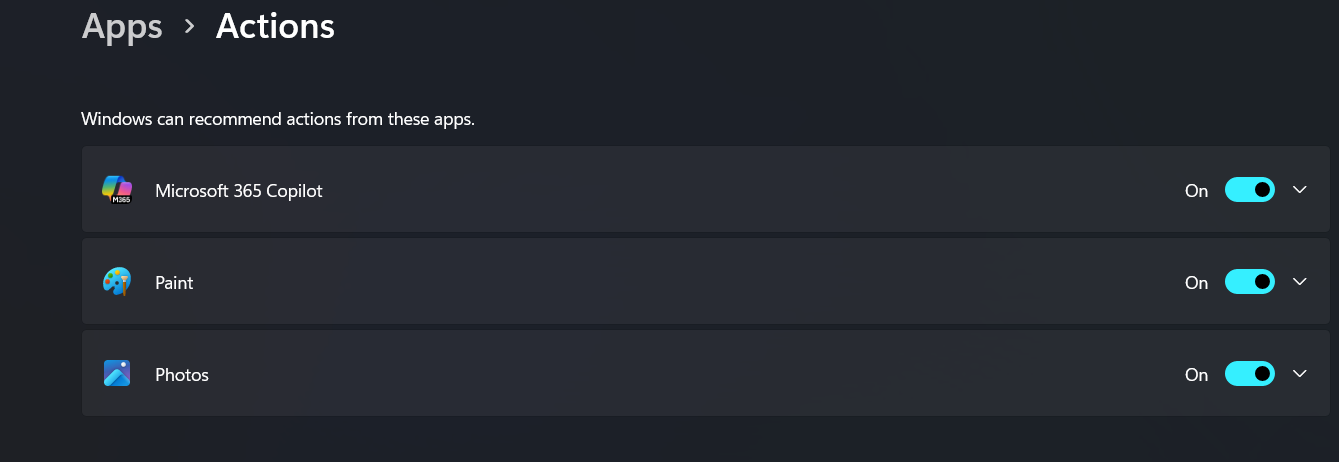Click the Microsoft 365 Copilot app icon
The height and width of the screenshot is (462, 1339).
click(117, 190)
